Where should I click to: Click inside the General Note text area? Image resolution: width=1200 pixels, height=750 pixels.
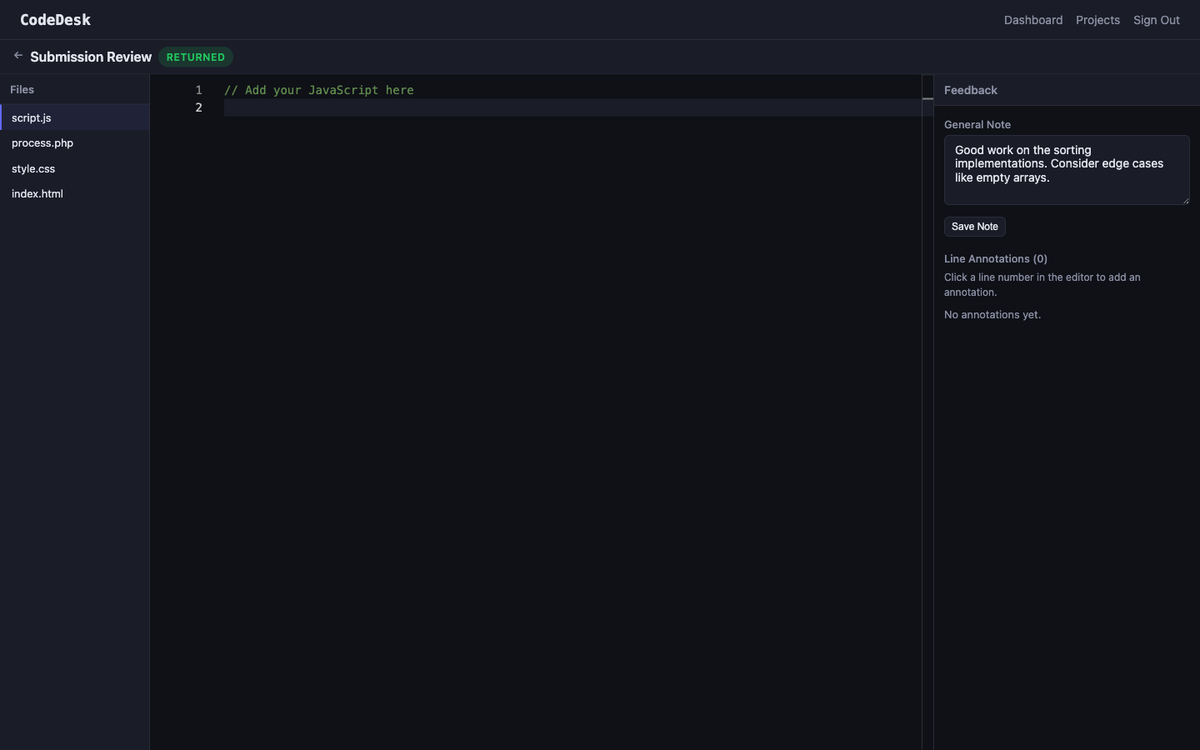point(1066,170)
